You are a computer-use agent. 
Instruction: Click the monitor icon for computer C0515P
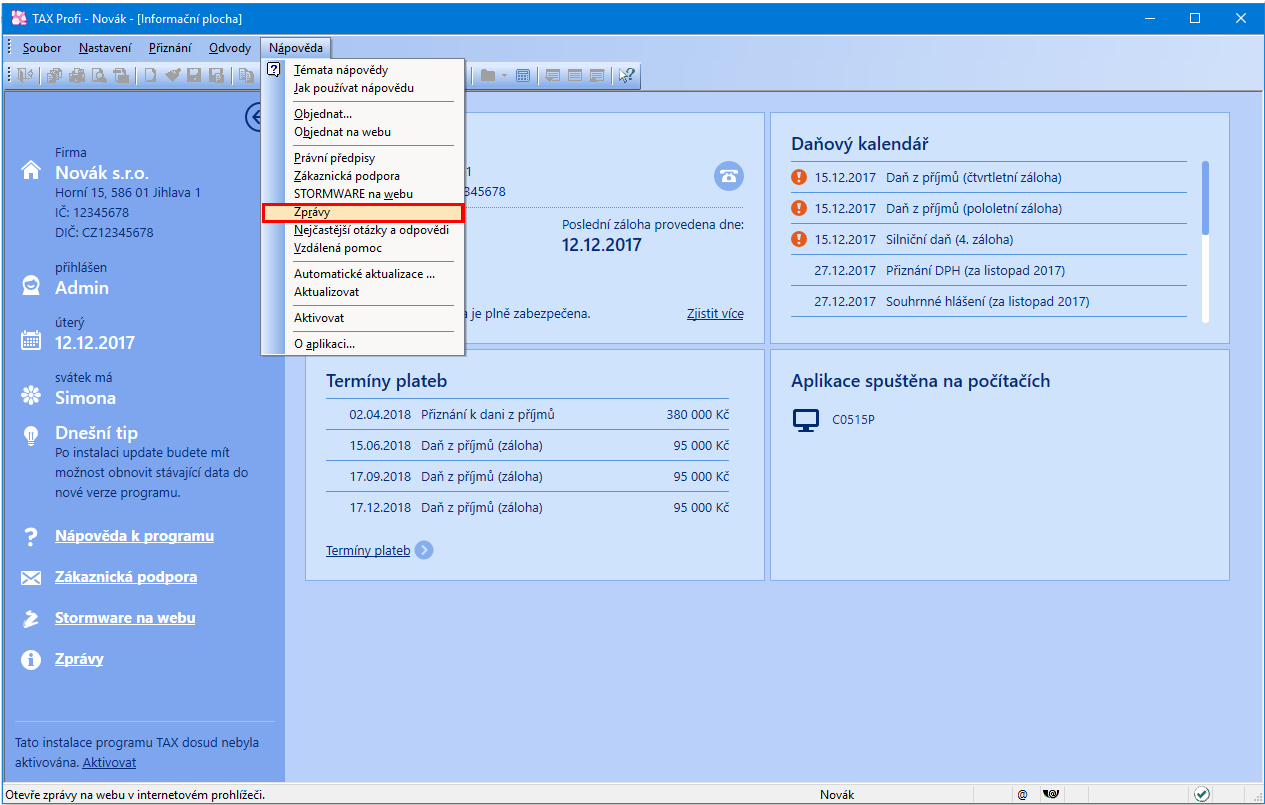tap(806, 420)
